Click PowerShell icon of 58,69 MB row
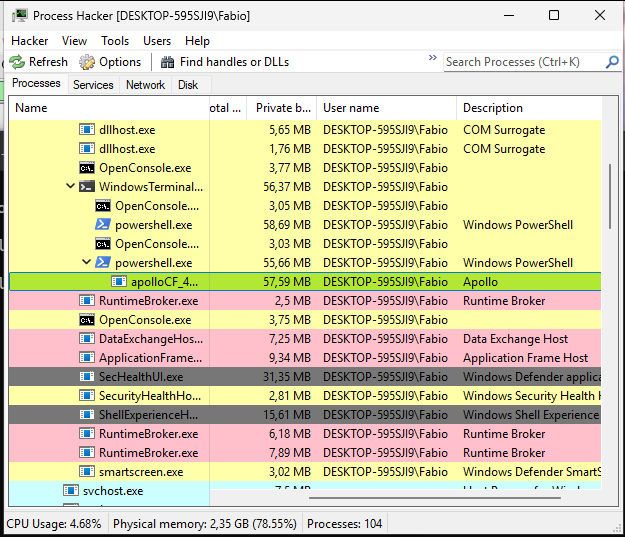The height and width of the screenshot is (537, 625). click(x=103, y=224)
